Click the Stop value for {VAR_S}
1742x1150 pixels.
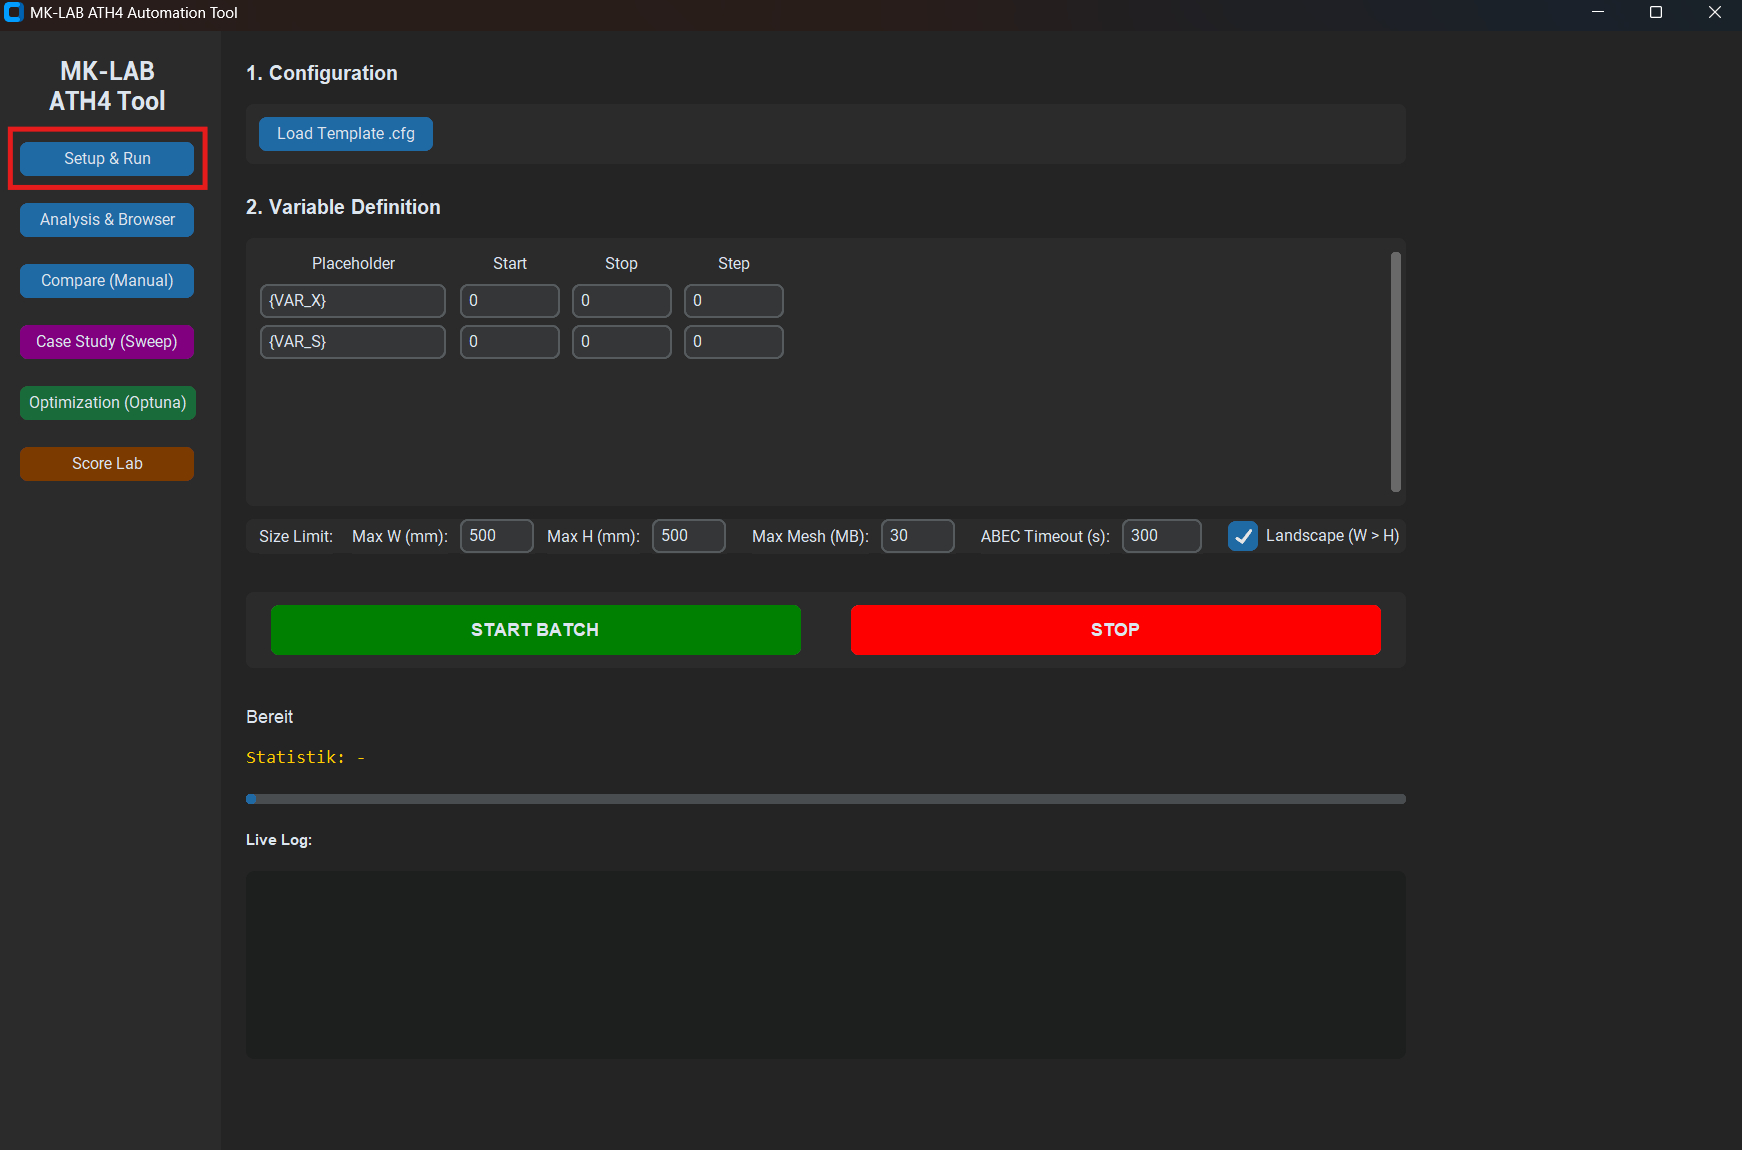[x=622, y=342]
